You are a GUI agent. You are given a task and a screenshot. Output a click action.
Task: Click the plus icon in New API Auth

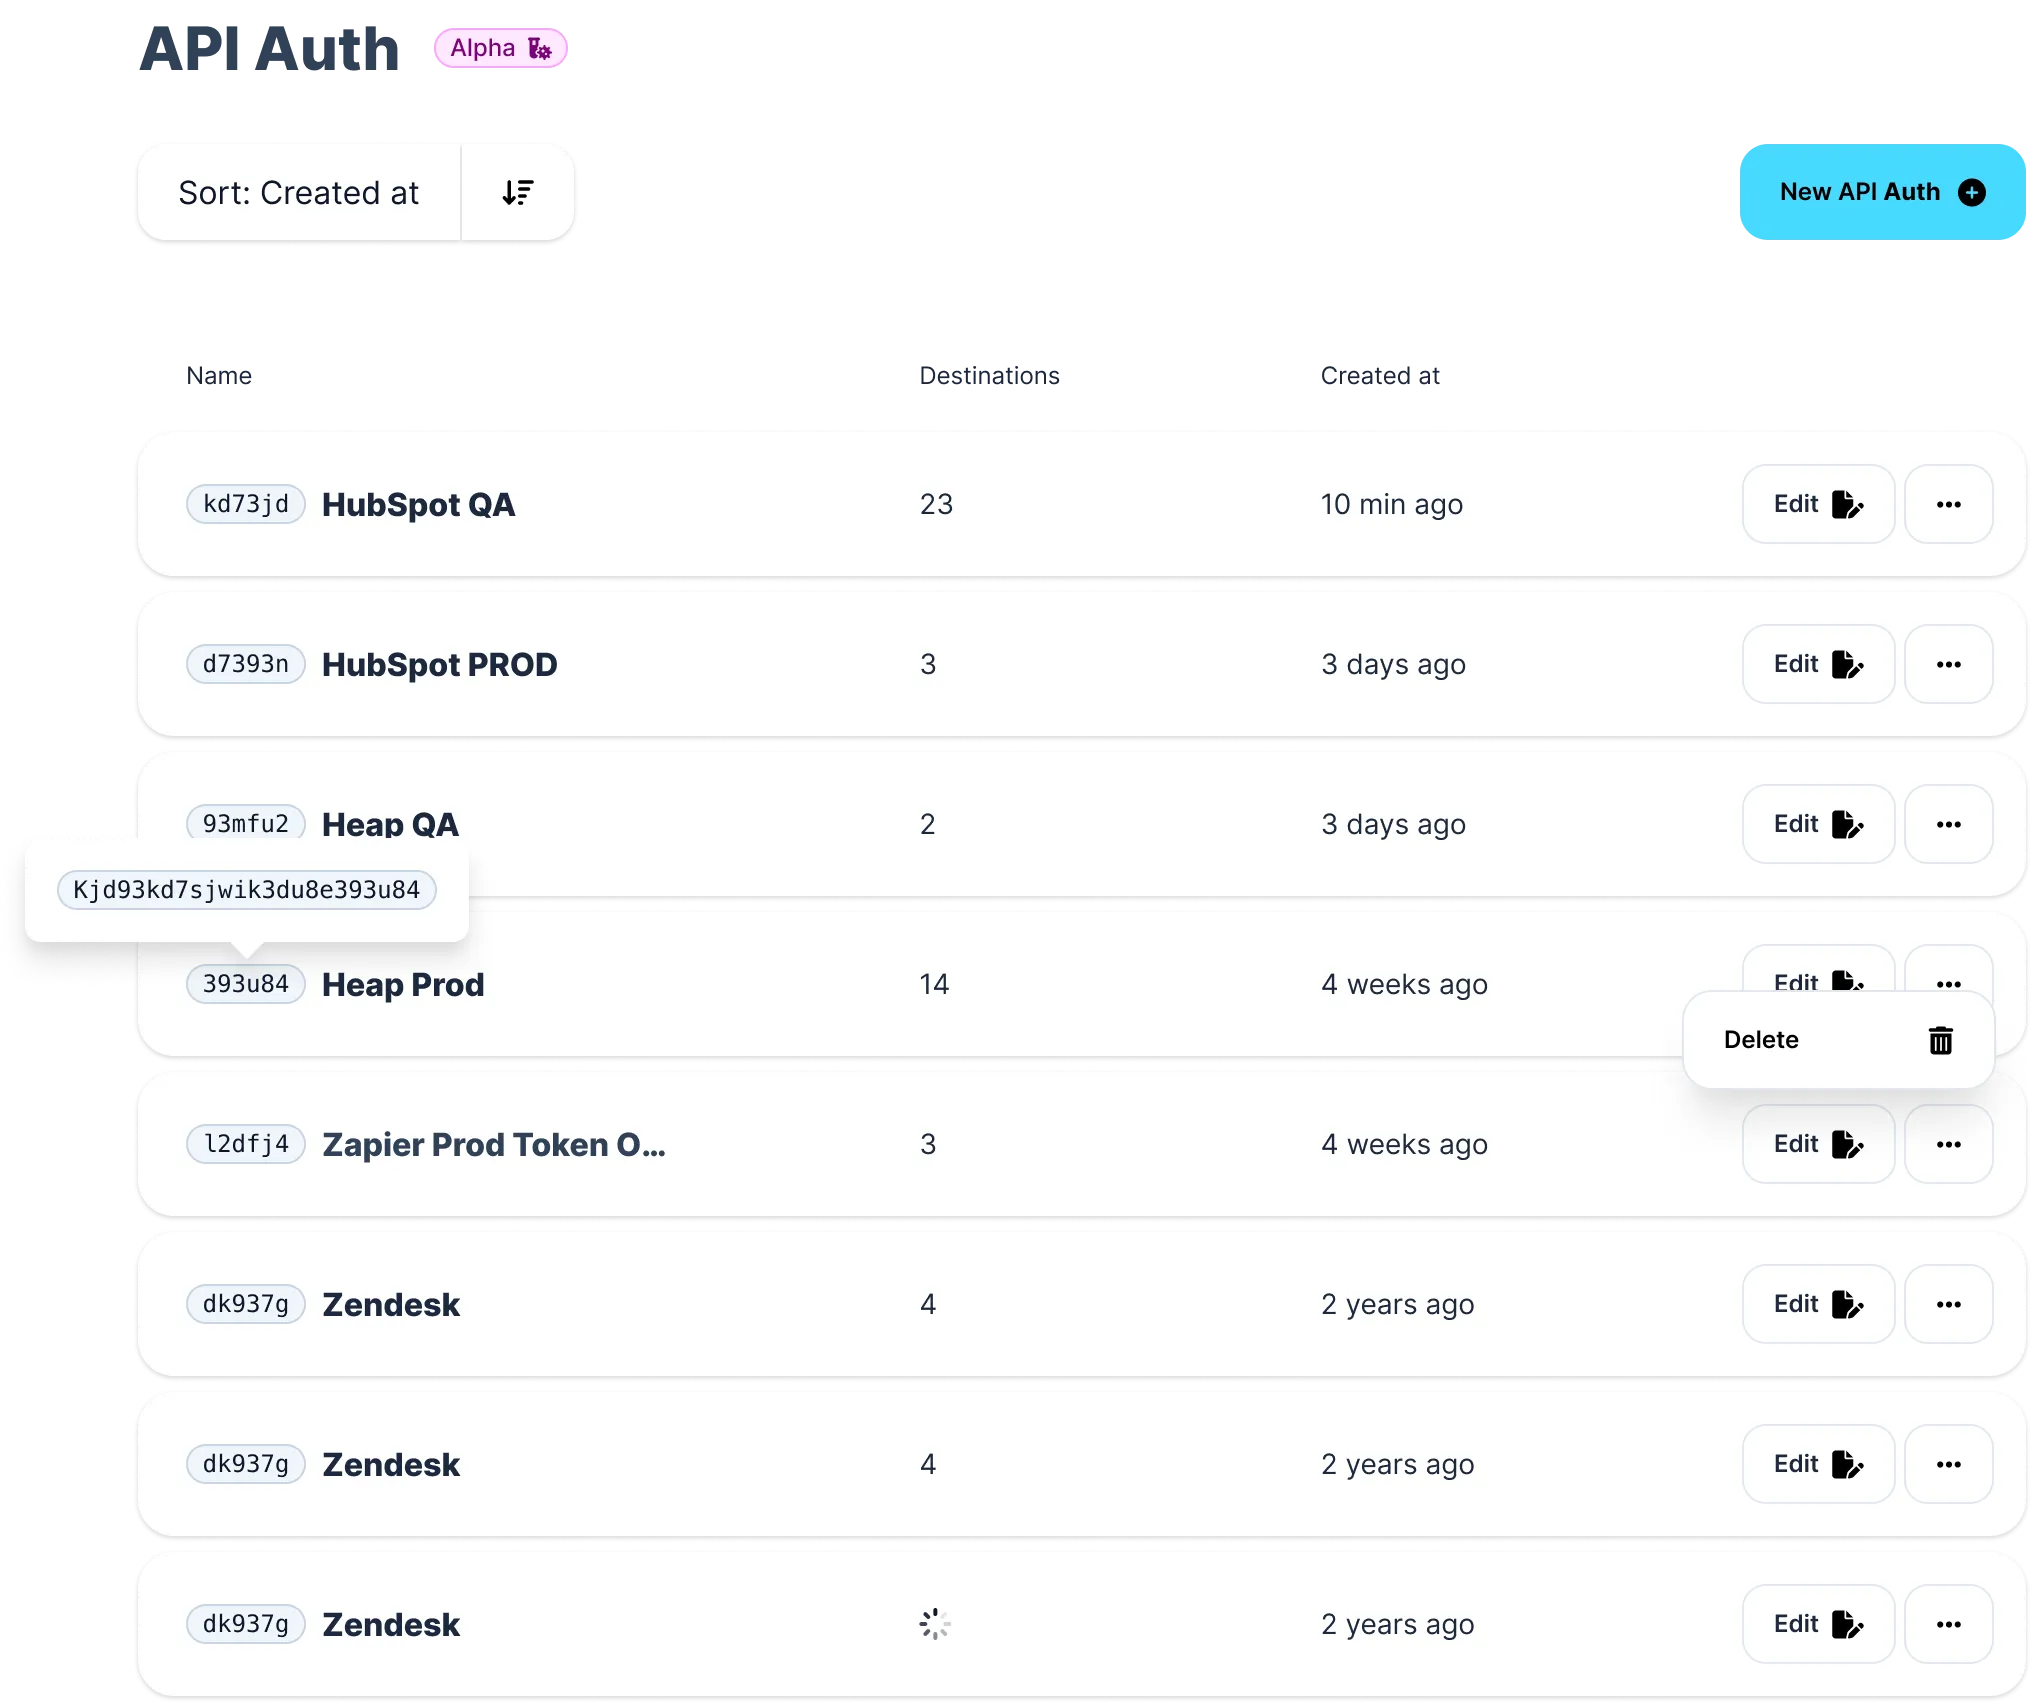(x=1971, y=192)
